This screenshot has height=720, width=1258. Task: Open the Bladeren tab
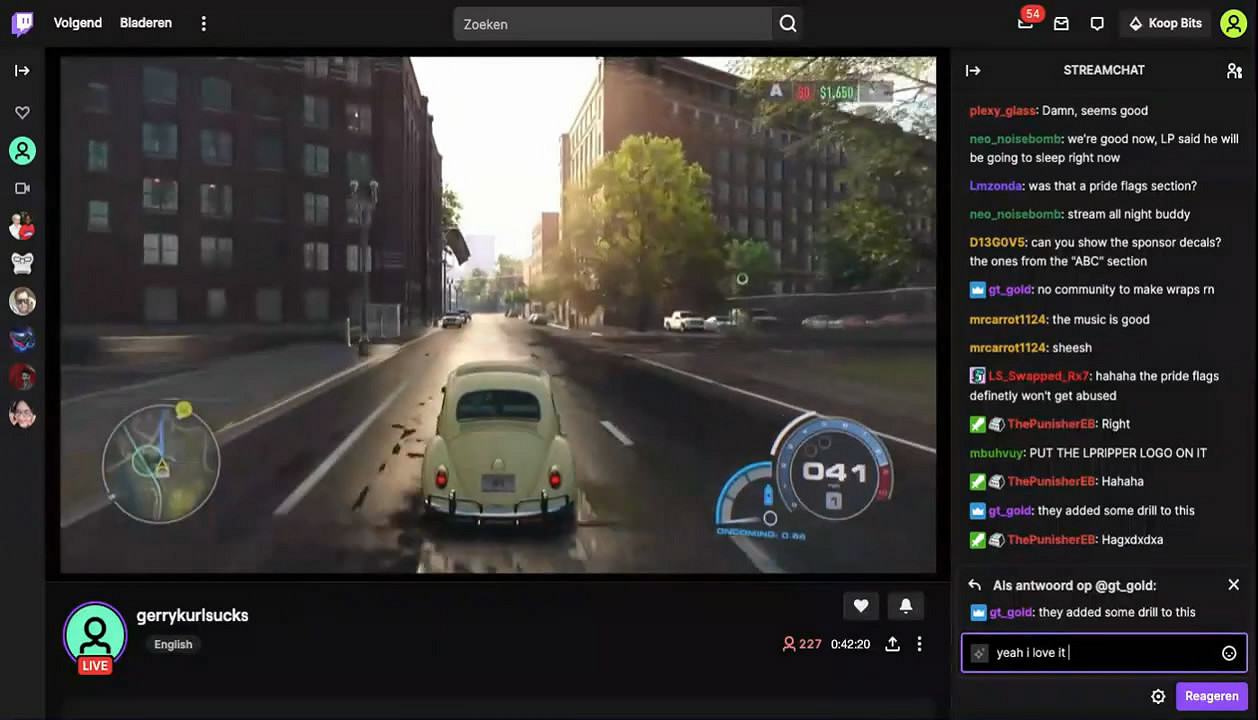(146, 23)
